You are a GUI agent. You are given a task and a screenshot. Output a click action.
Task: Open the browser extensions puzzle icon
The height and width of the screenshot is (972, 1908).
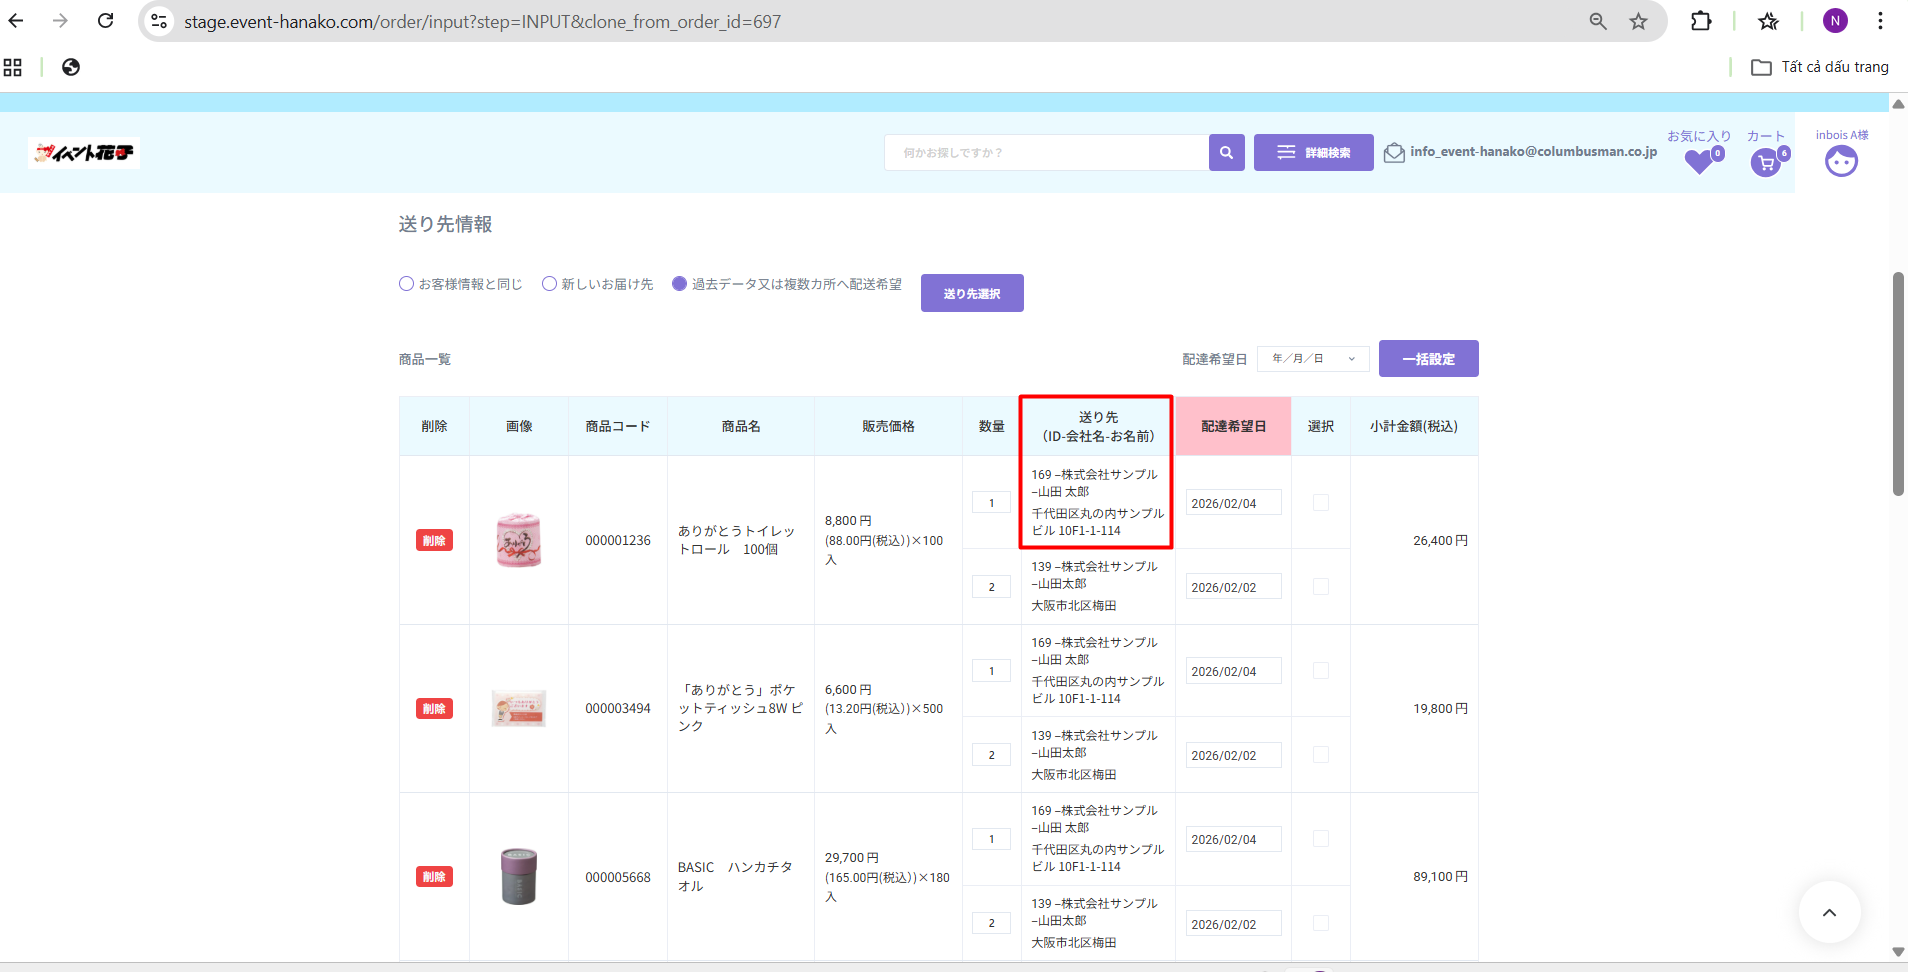coord(1700,21)
